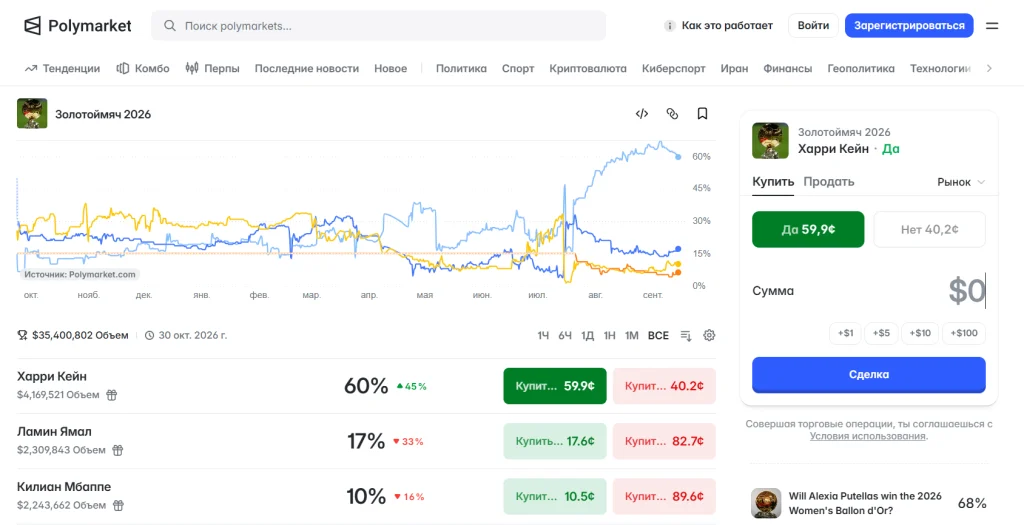Open the Рынок order type dropdown

coord(961,182)
